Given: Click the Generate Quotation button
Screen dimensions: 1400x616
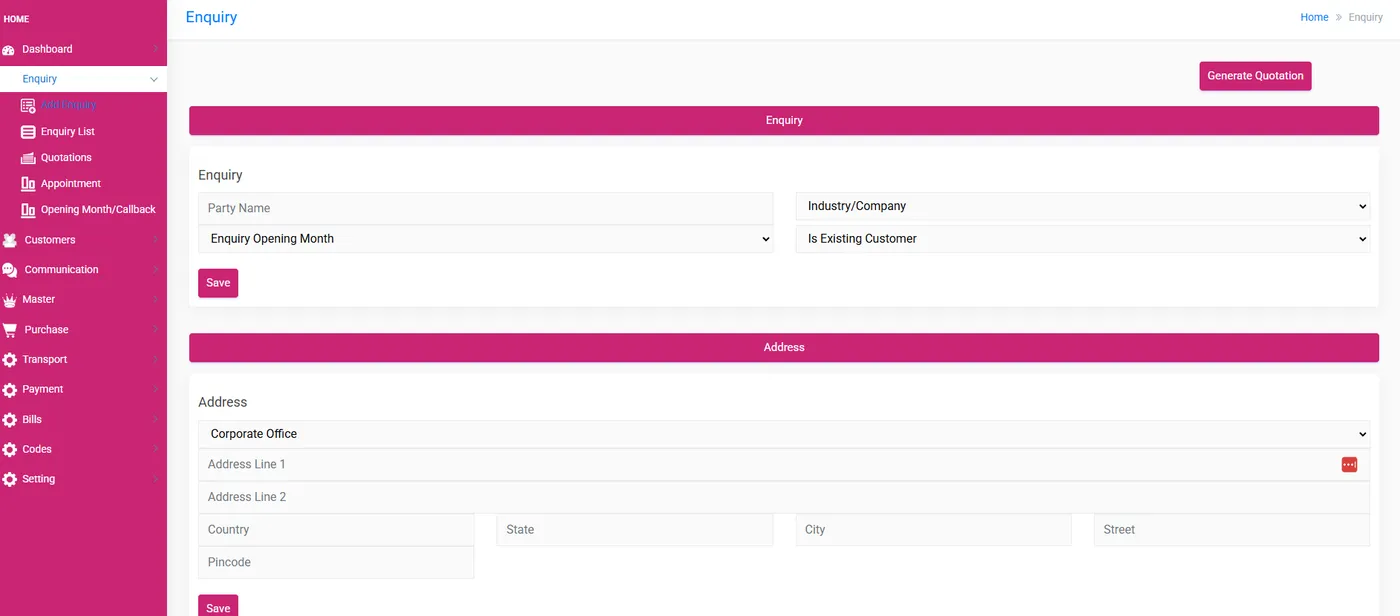Looking at the screenshot, I should tap(1255, 76).
